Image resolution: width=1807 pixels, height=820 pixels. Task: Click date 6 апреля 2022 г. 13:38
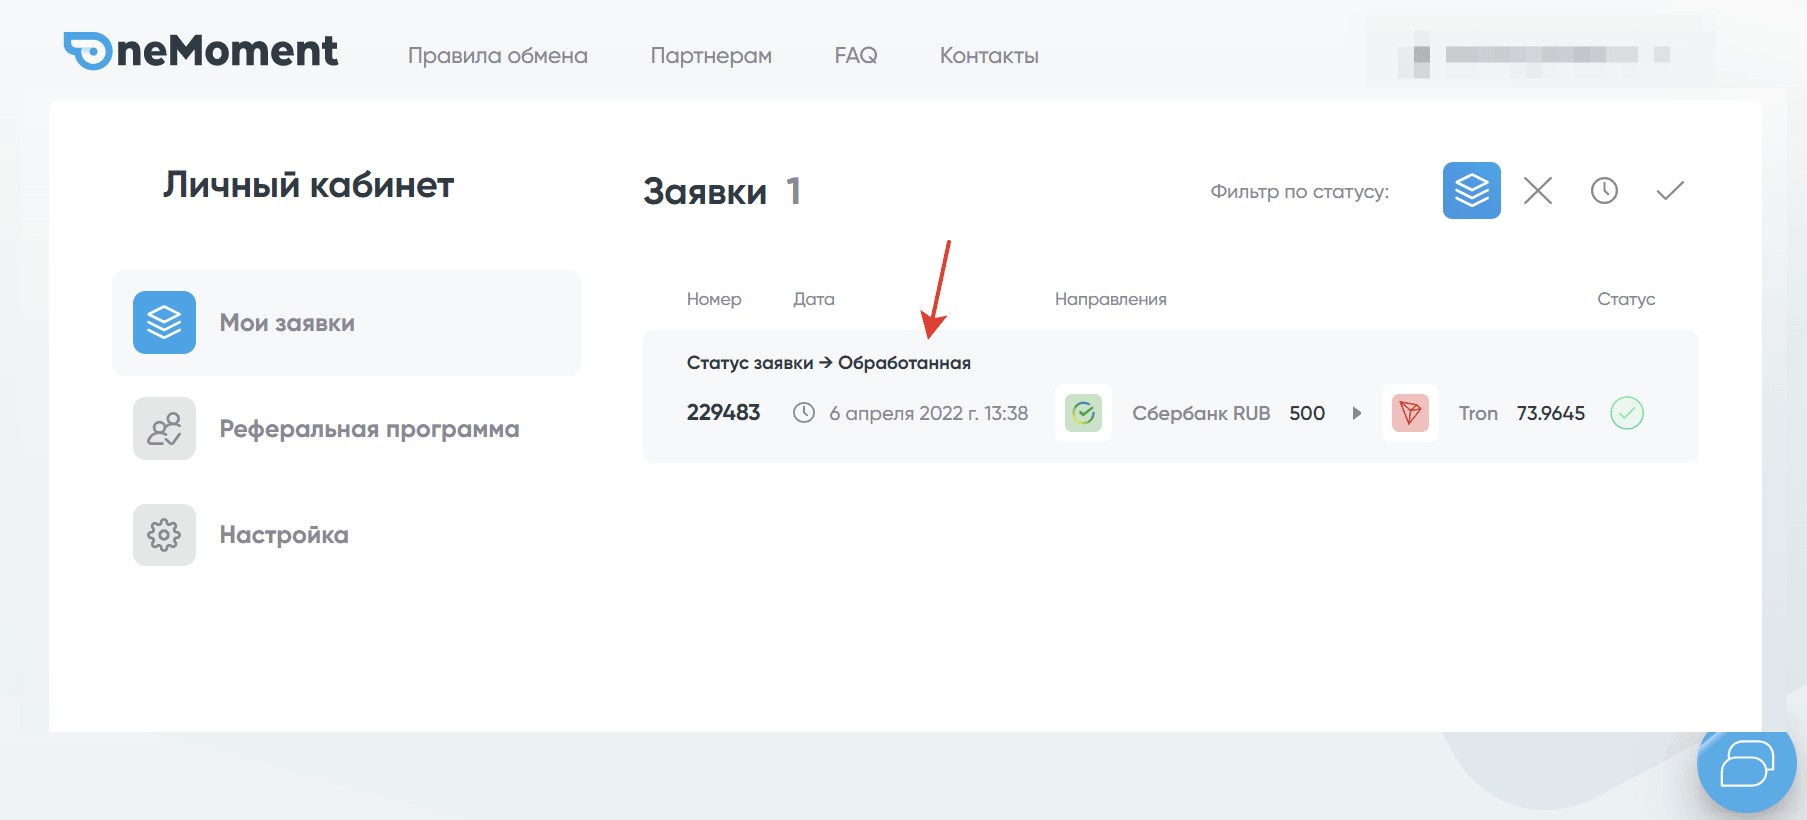[928, 413]
